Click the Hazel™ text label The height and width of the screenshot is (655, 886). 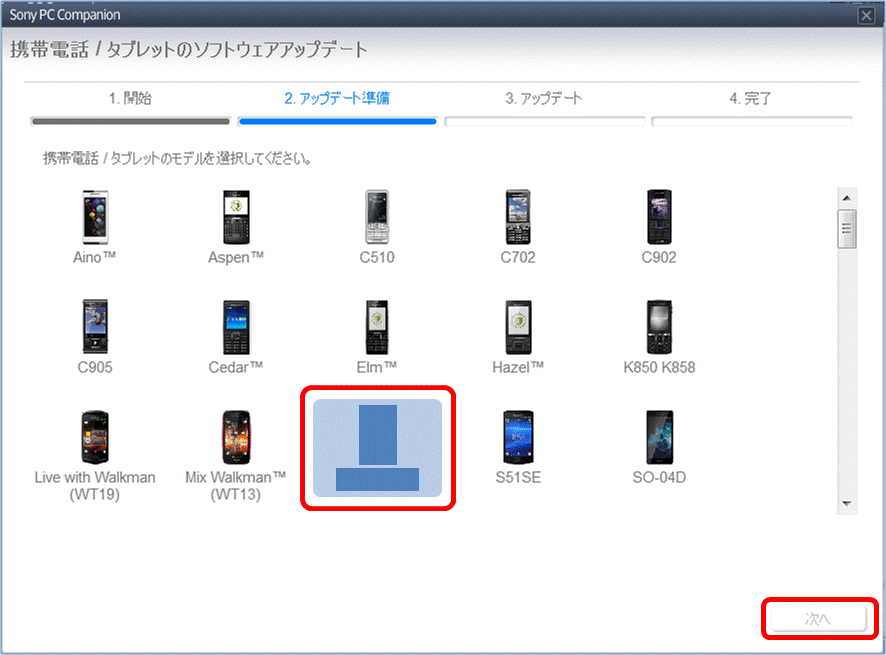tap(518, 367)
